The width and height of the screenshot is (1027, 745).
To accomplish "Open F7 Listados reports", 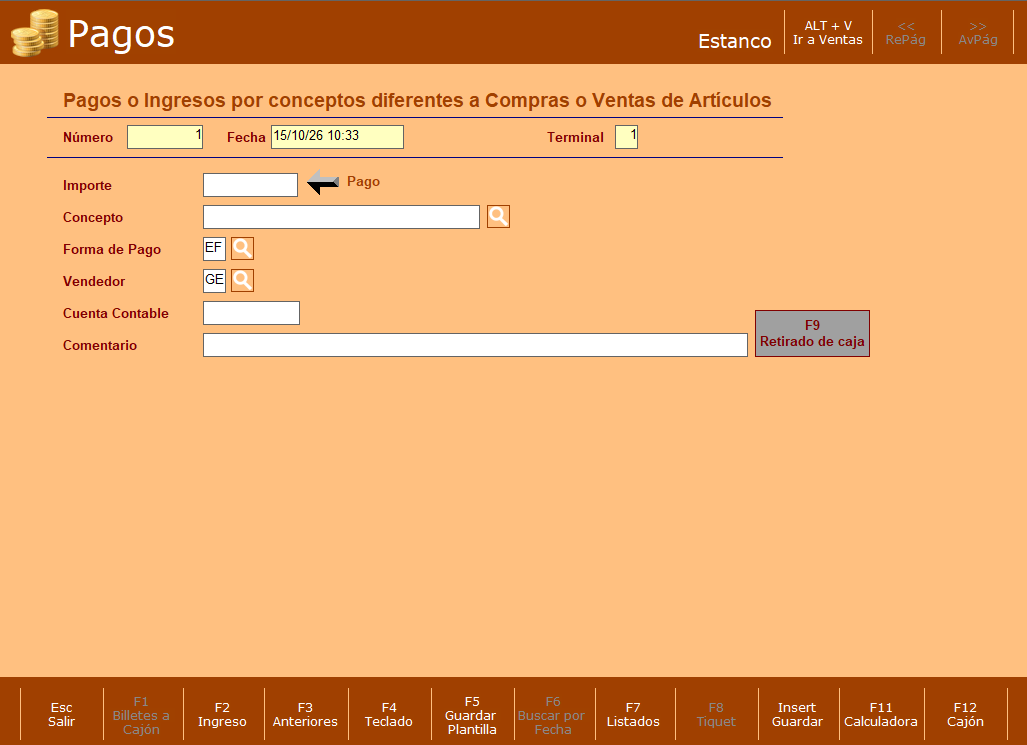I will [633, 714].
